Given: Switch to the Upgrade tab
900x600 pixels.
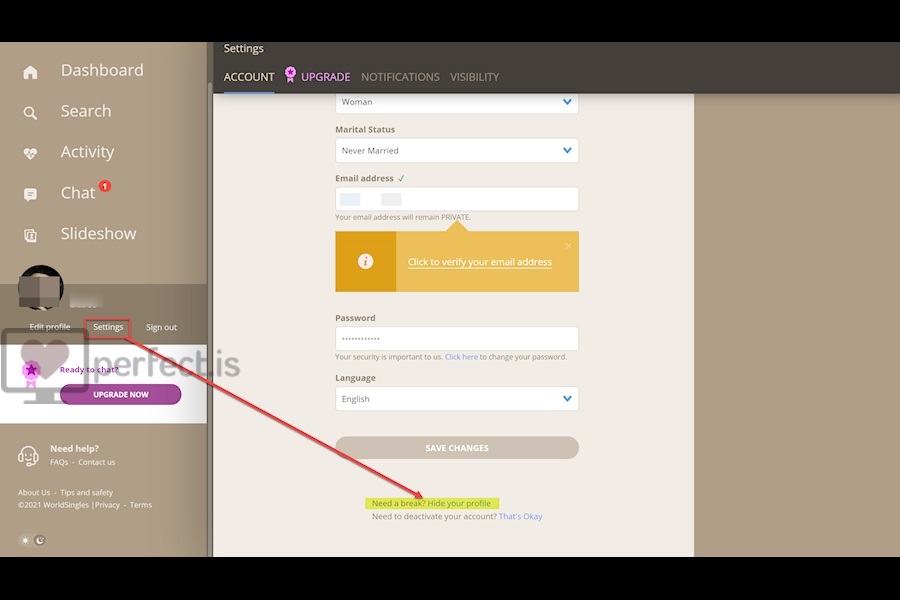Looking at the screenshot, I should 325,77.
